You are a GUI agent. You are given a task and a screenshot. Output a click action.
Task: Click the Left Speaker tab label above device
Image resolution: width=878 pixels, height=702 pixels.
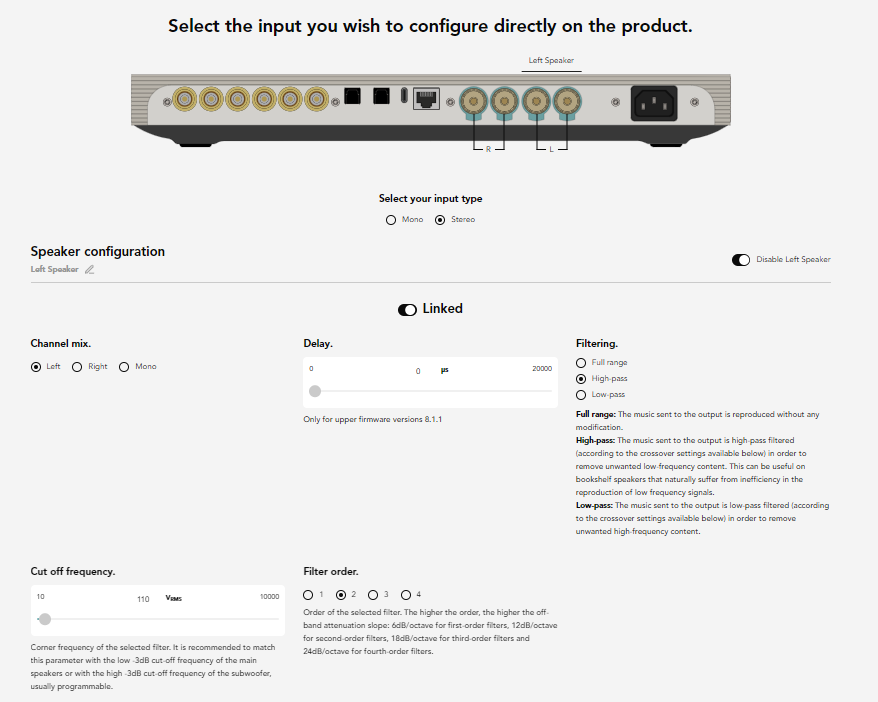[x=551, y=61]
